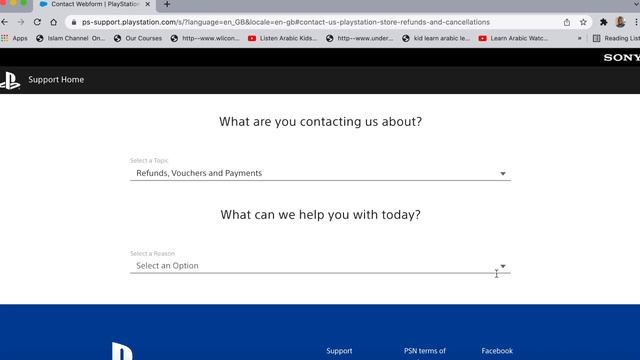Open the Chrome profile avatar
Viewport: 640px width, 360px height.
click(x=620, y=22)
